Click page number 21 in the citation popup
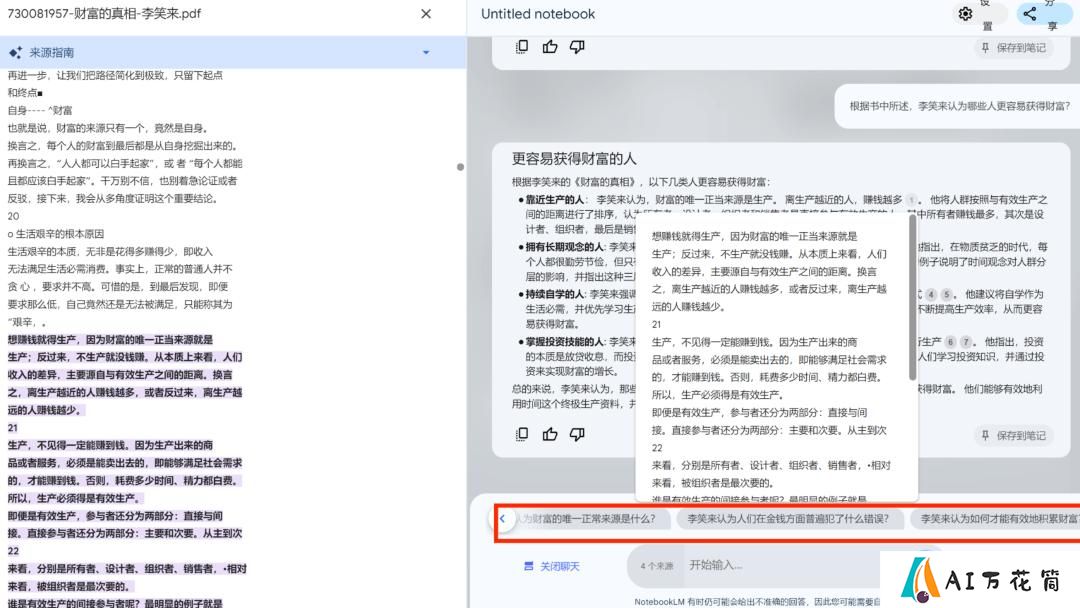The width and height of the screenshot is (1080, 608). 656,324
